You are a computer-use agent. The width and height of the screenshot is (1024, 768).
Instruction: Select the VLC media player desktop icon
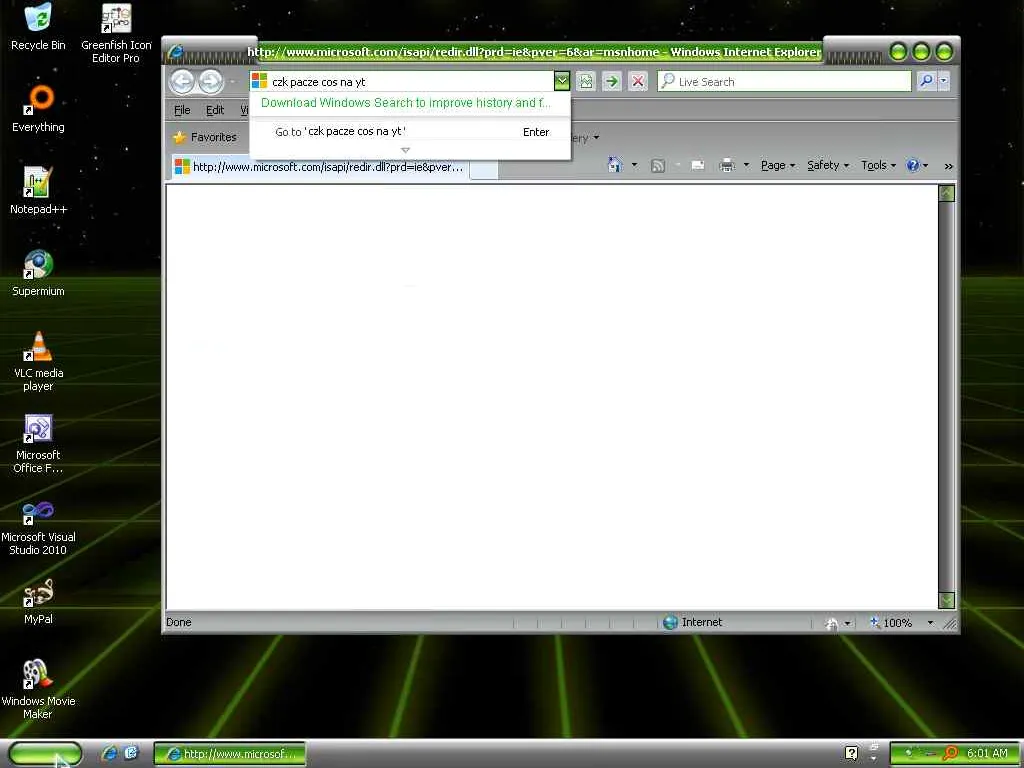pos(39,362)
